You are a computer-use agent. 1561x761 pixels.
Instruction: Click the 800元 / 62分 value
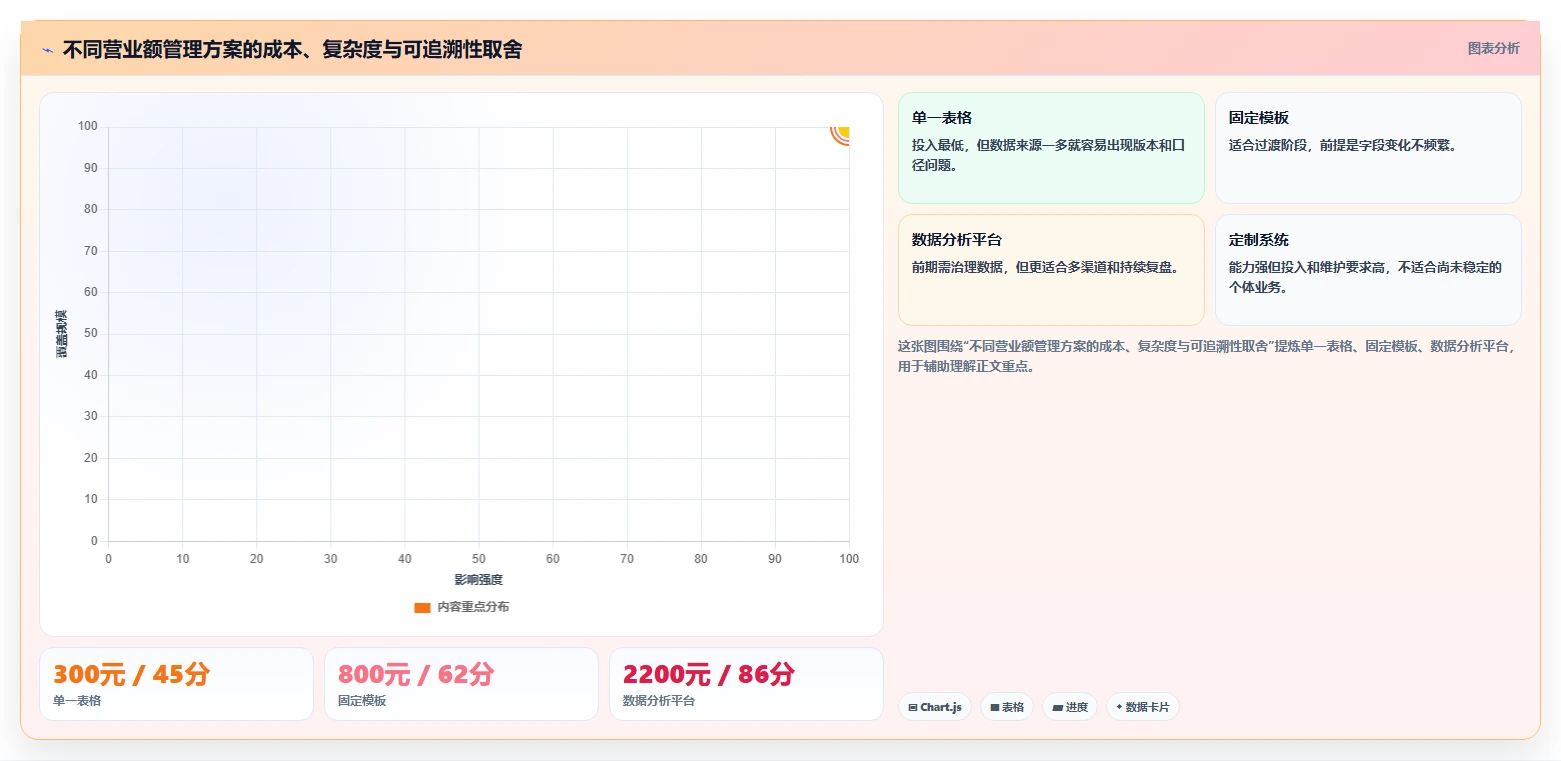tap(416, 674)
